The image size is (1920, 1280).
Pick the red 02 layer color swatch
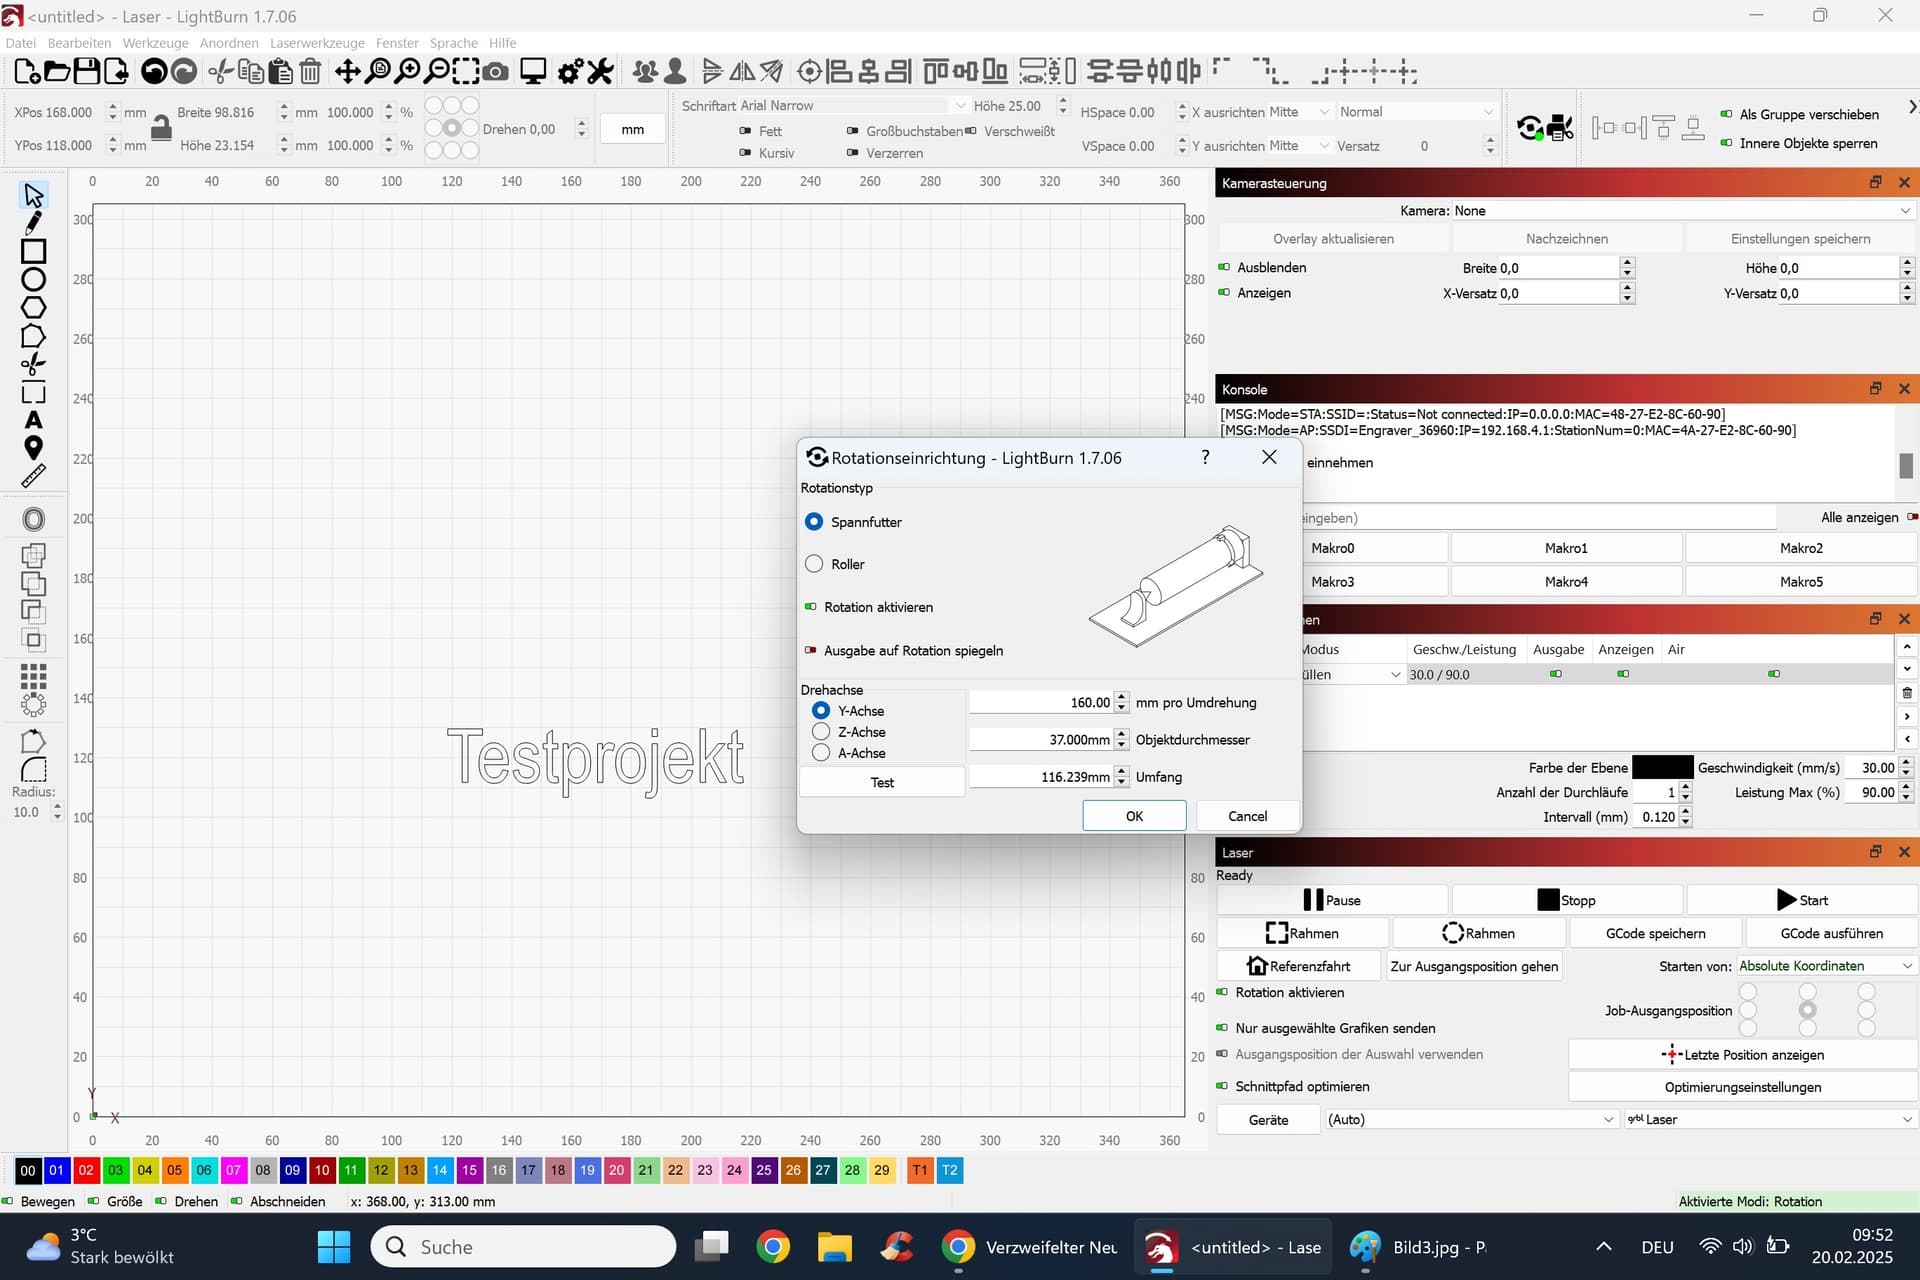click(86, 1170)
